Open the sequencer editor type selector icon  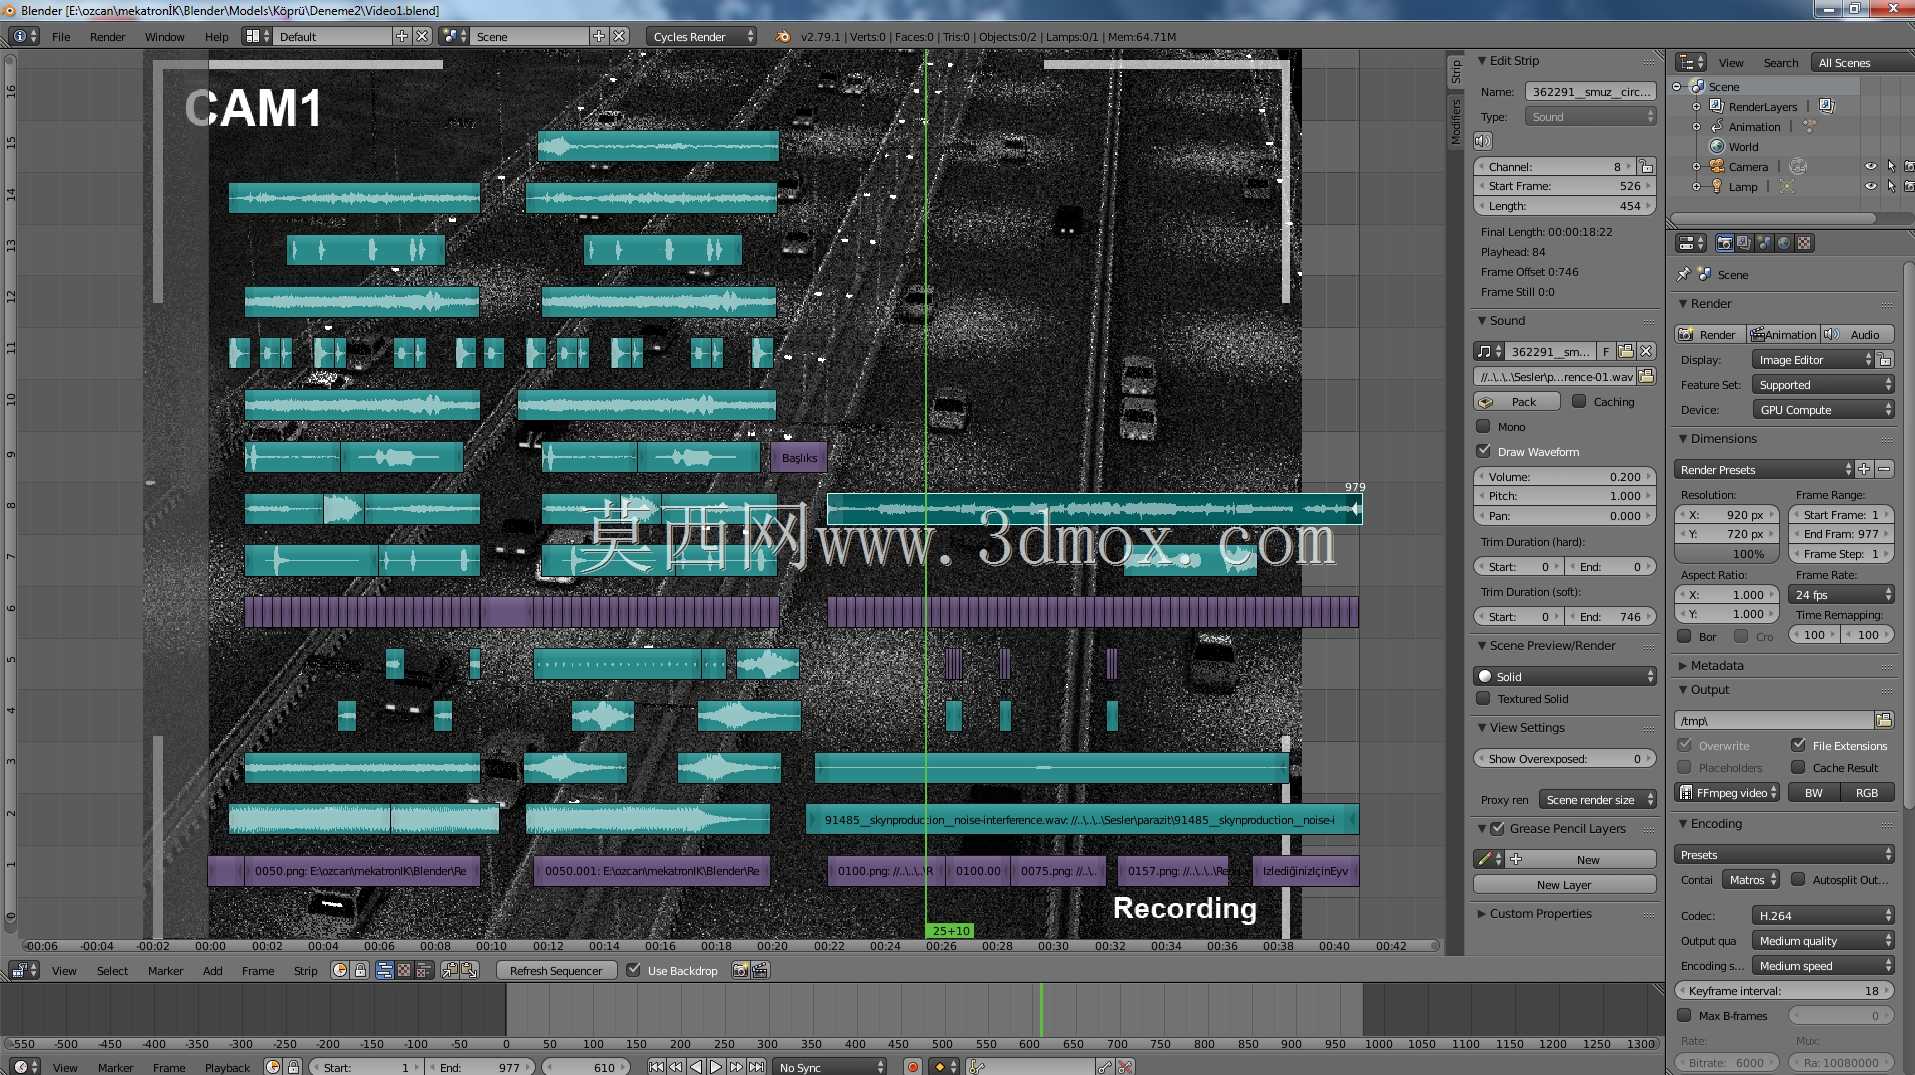[23, 970]
